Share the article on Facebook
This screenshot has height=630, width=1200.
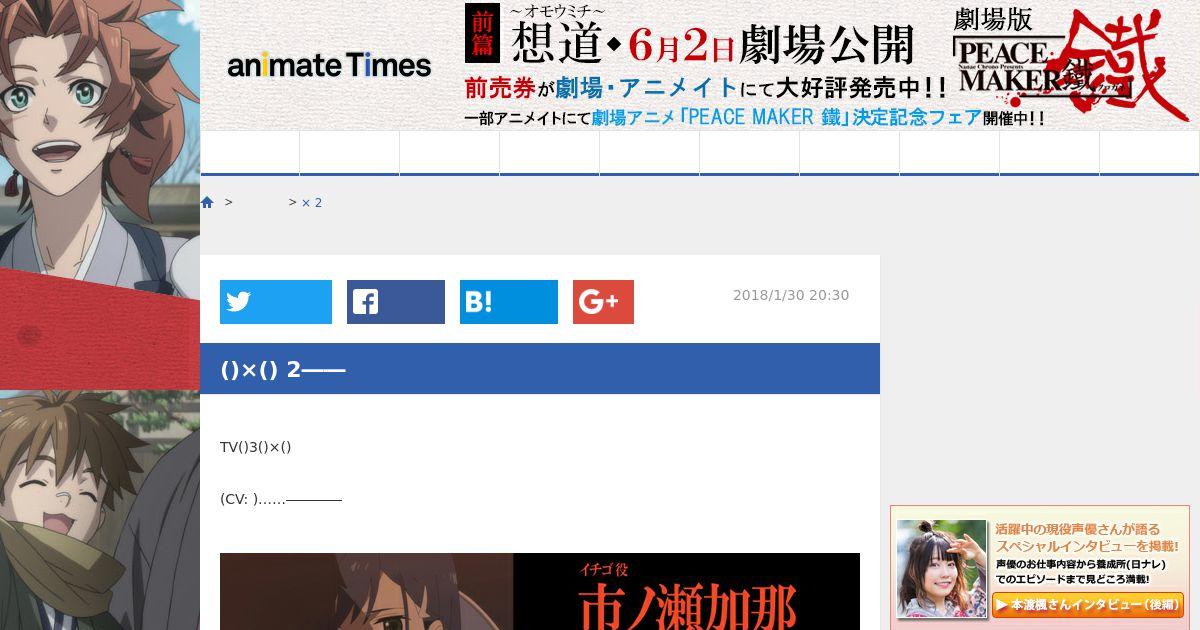396,302
